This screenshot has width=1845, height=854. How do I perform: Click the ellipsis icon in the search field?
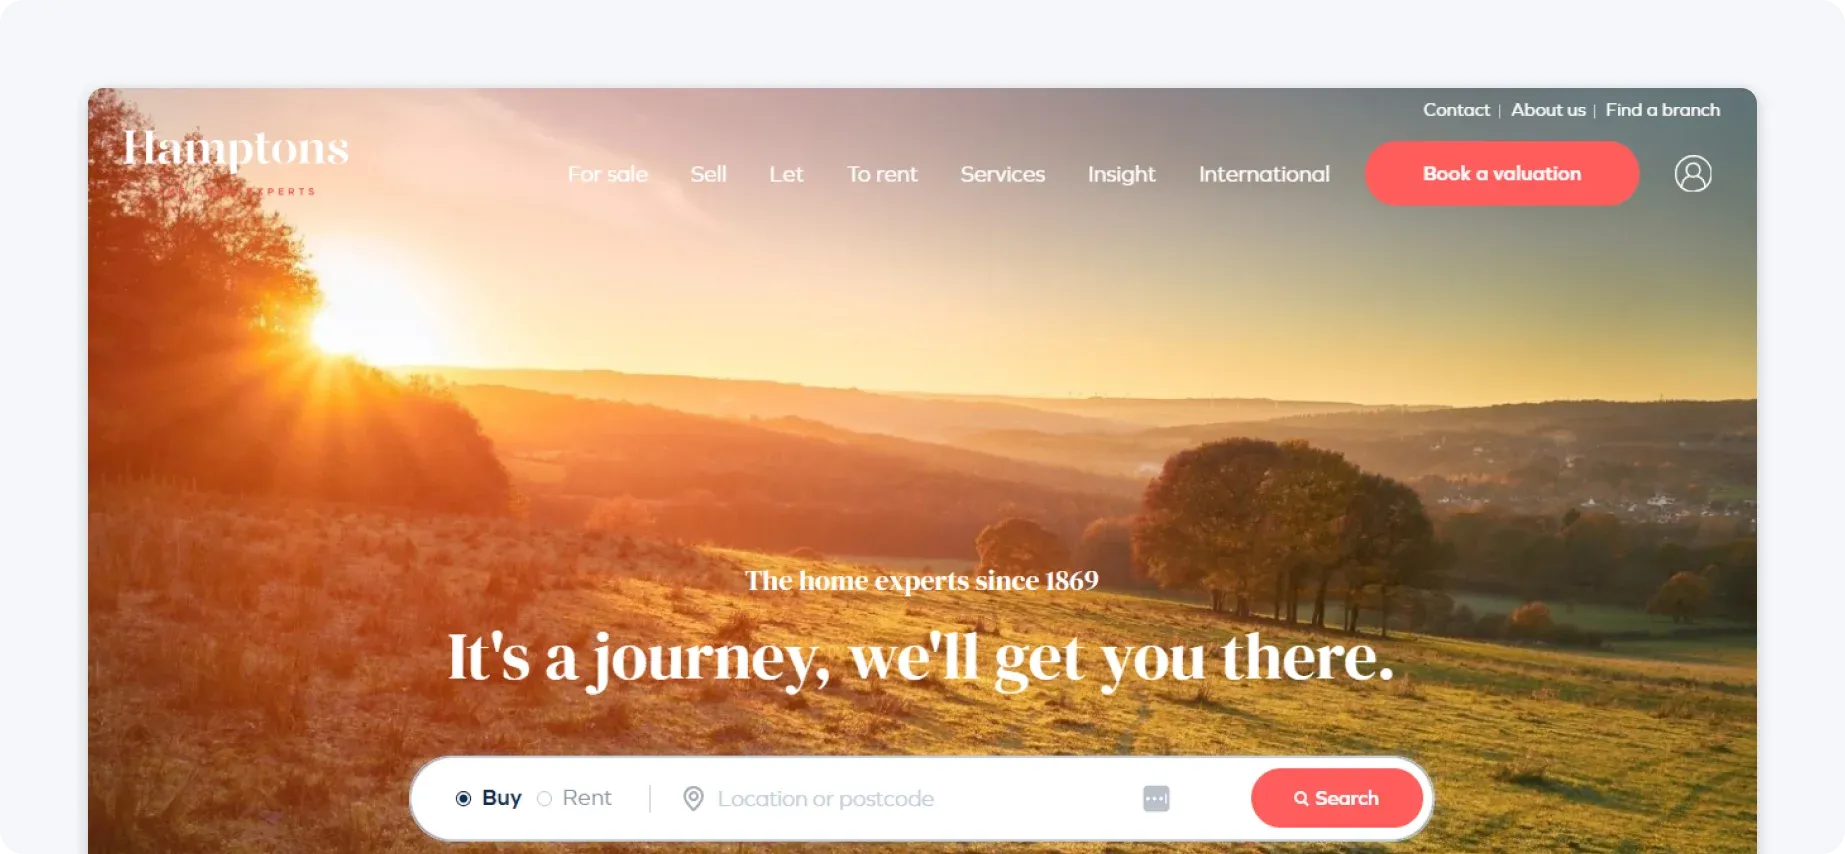tap(1156, 798)
